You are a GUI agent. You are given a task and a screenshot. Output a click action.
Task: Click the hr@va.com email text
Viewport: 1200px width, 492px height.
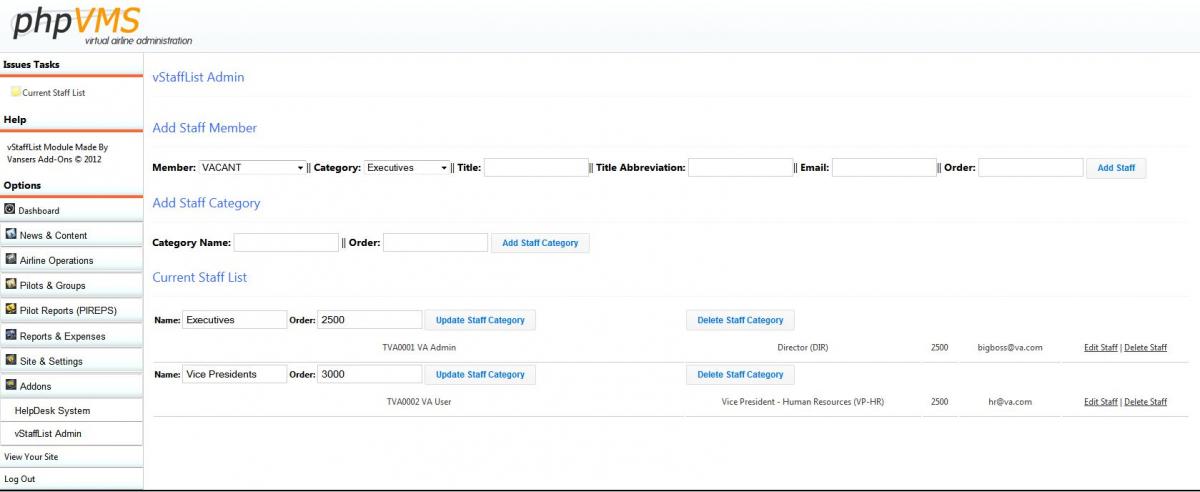pos(1010,401)
